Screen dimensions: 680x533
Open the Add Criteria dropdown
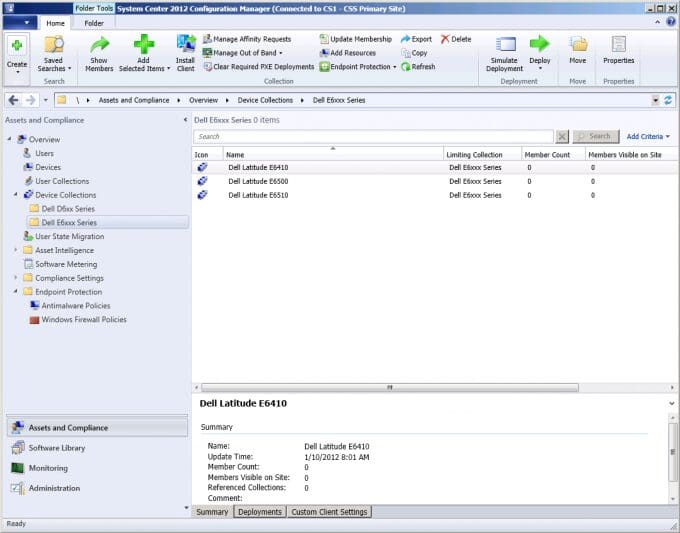648,136
